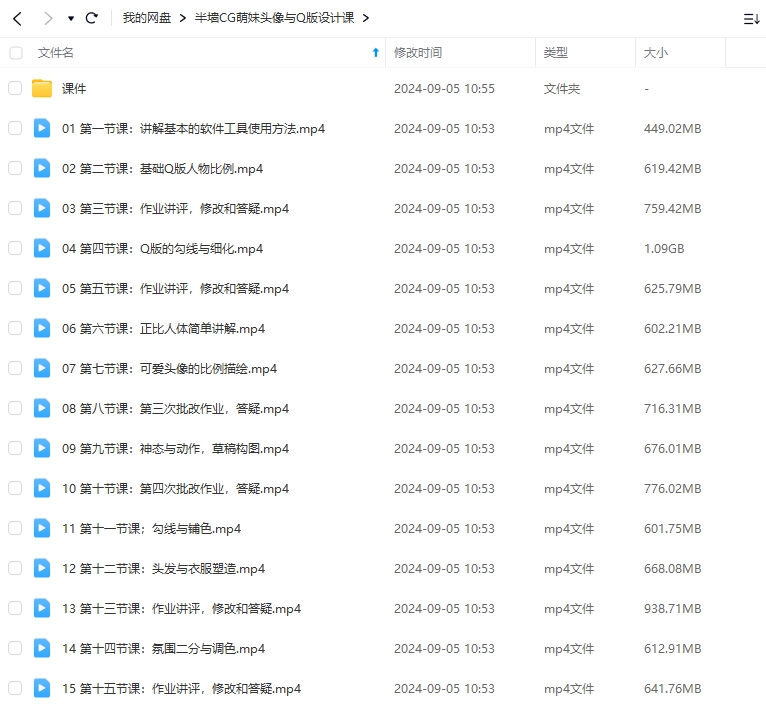Click the forward navigation arrow

click(x=48, y=18)
